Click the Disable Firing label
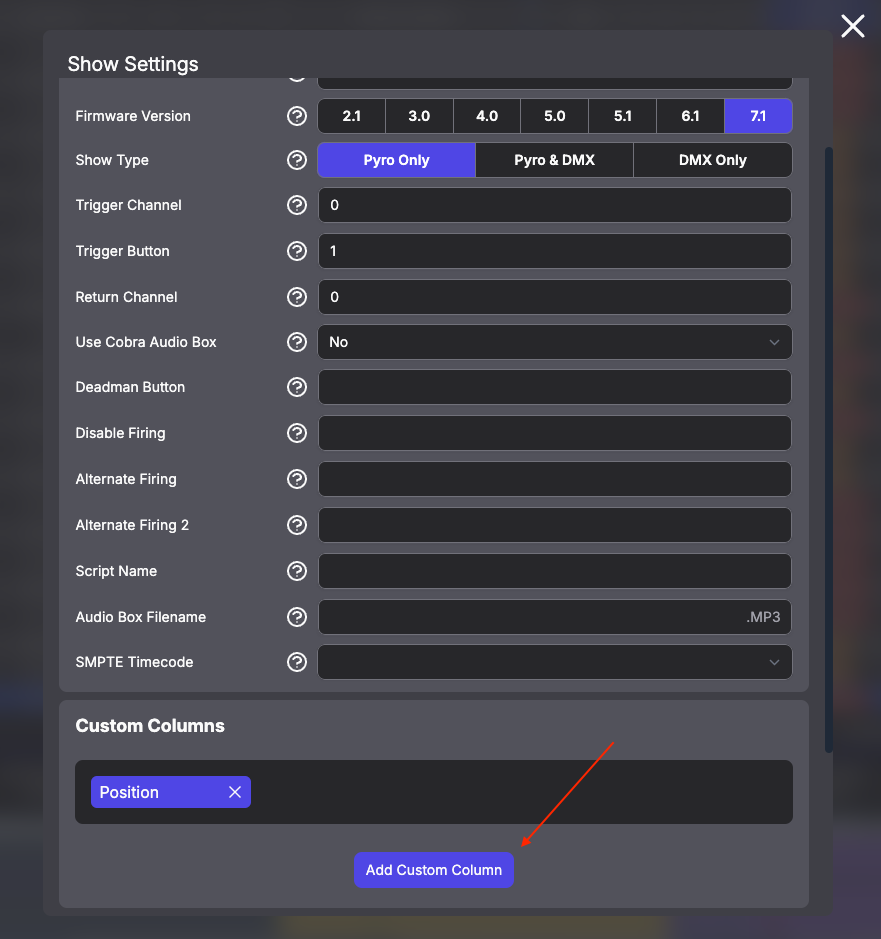 coord(120,433)
